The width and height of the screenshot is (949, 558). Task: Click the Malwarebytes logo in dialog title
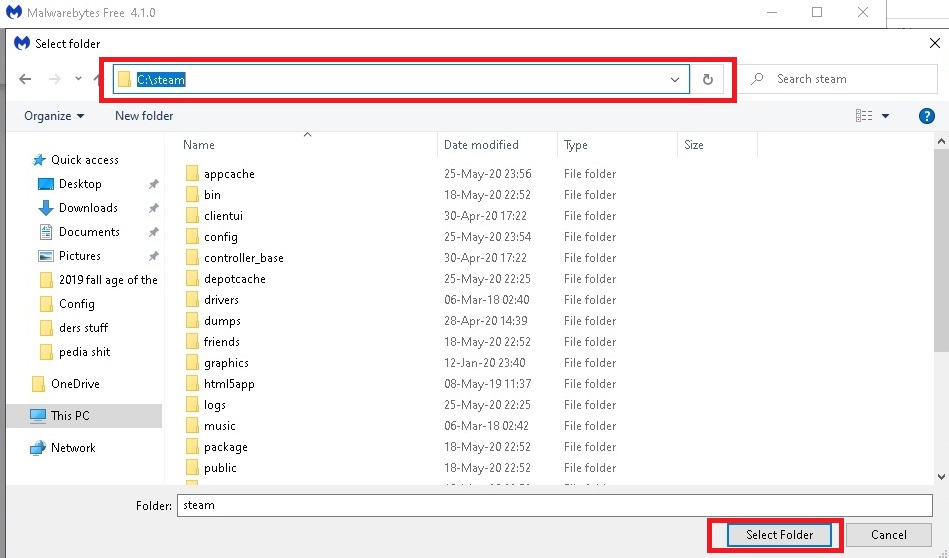[22, 43]
